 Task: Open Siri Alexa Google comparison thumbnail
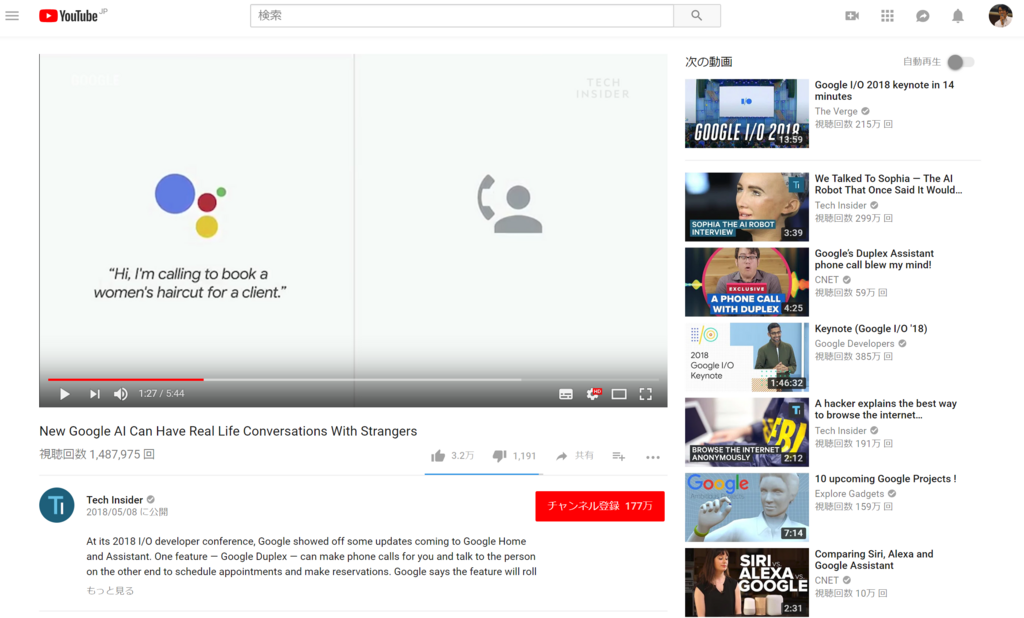coord(746,583)
